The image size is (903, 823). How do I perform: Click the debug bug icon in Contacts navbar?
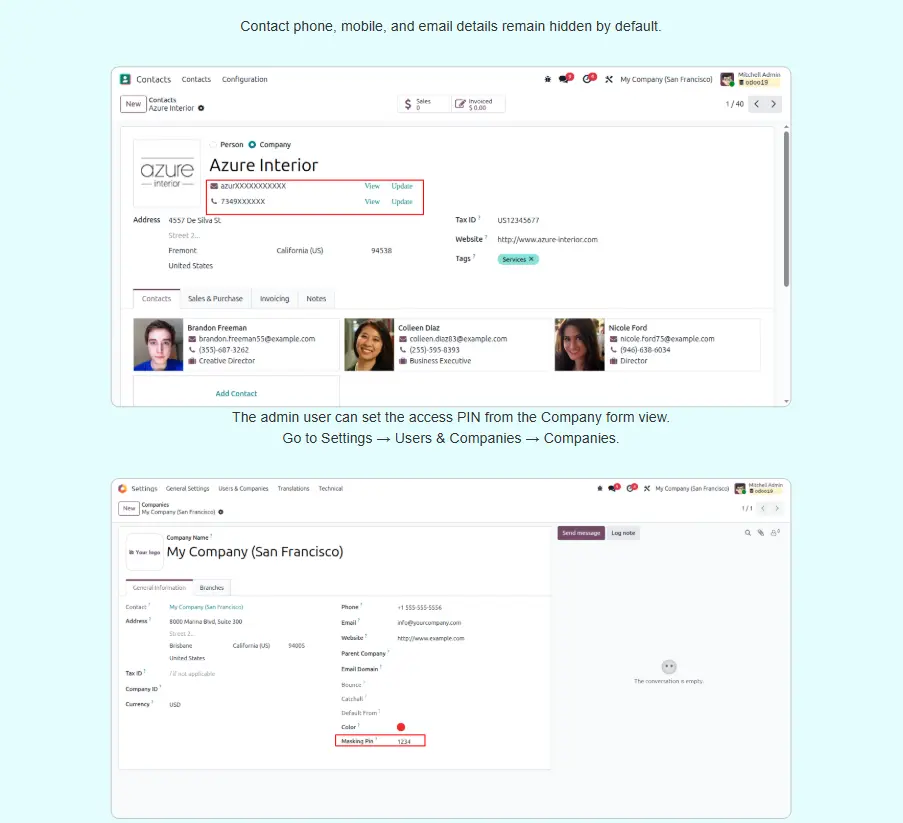coord(547,79)
